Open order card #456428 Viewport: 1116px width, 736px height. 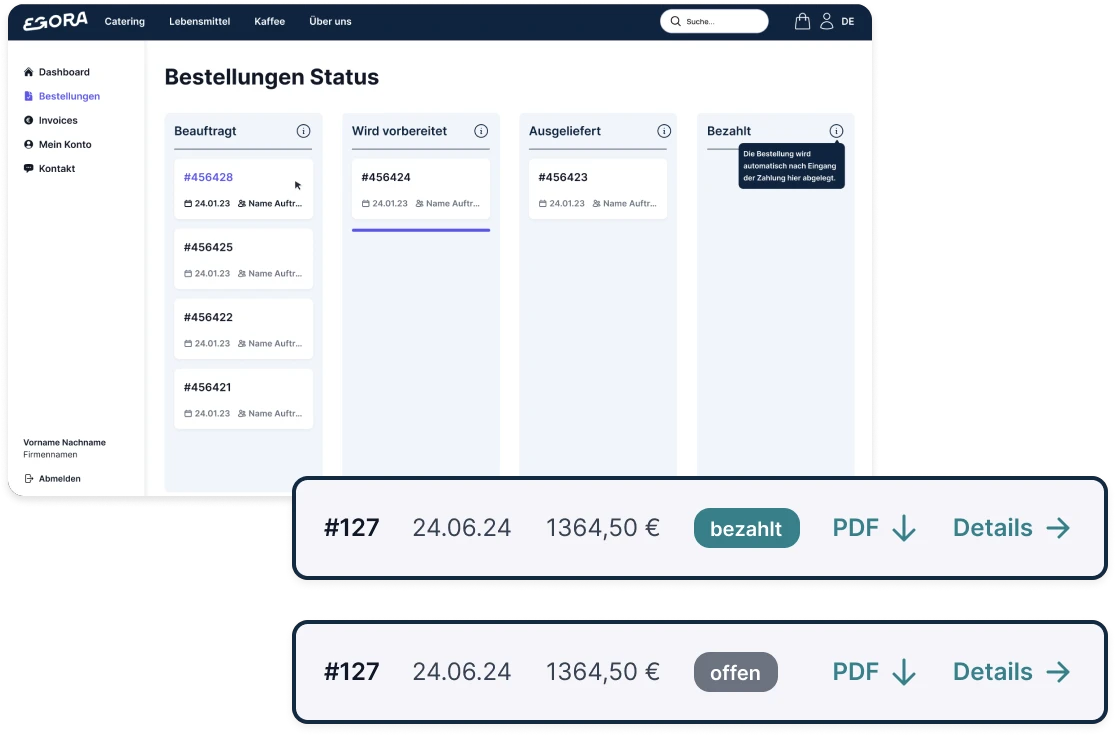(x=243, y=188)
